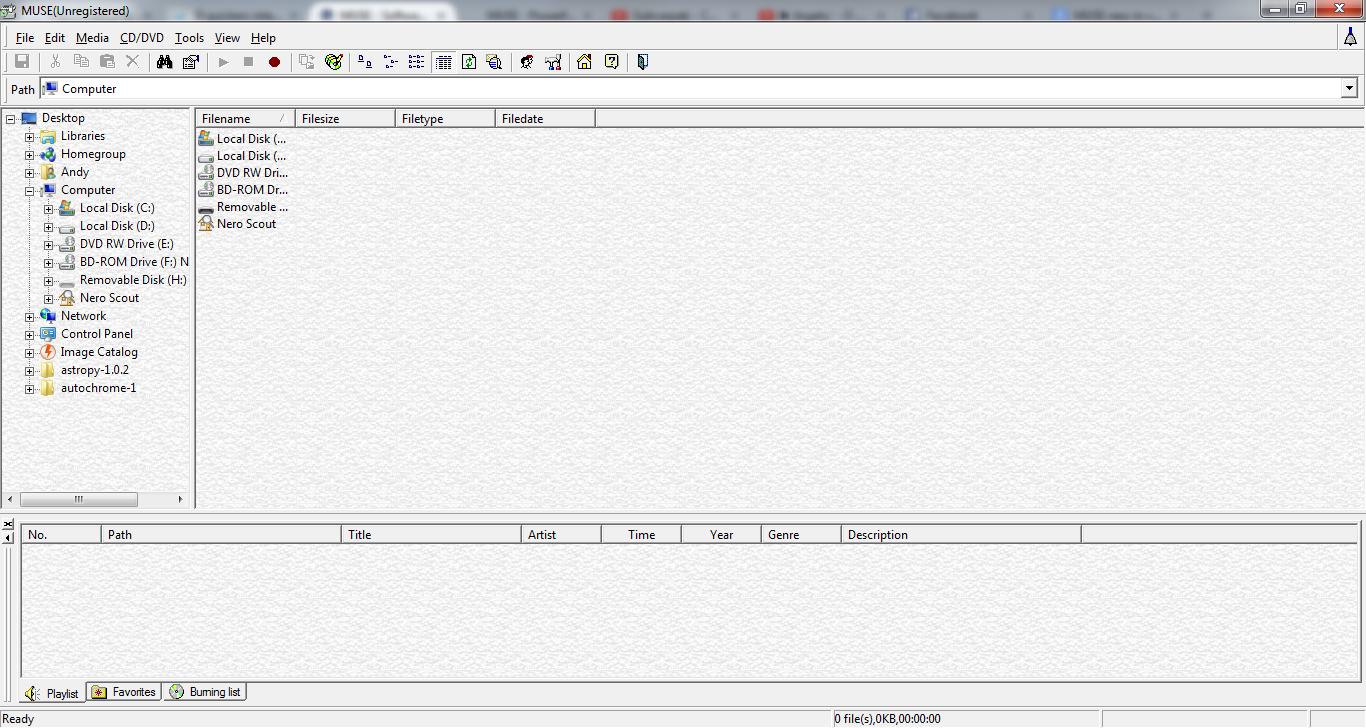Open the CD/DVD menu
Image resolution: width=1366 pixels, height=728 pixels.
click(142, 38)
